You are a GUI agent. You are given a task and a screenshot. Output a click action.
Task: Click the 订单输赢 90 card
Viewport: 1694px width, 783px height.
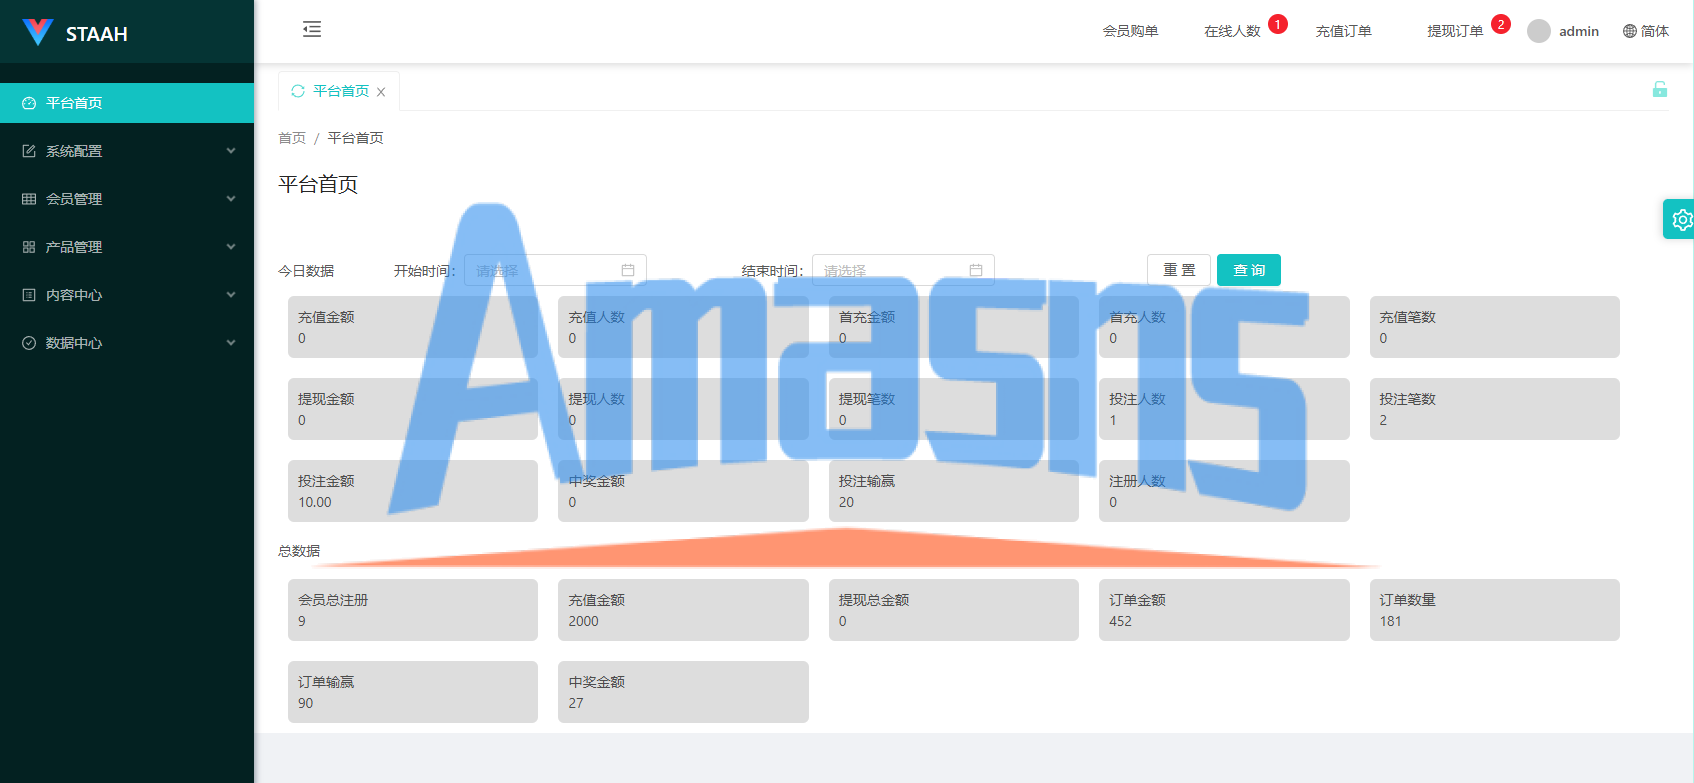(x=413, y=692)
